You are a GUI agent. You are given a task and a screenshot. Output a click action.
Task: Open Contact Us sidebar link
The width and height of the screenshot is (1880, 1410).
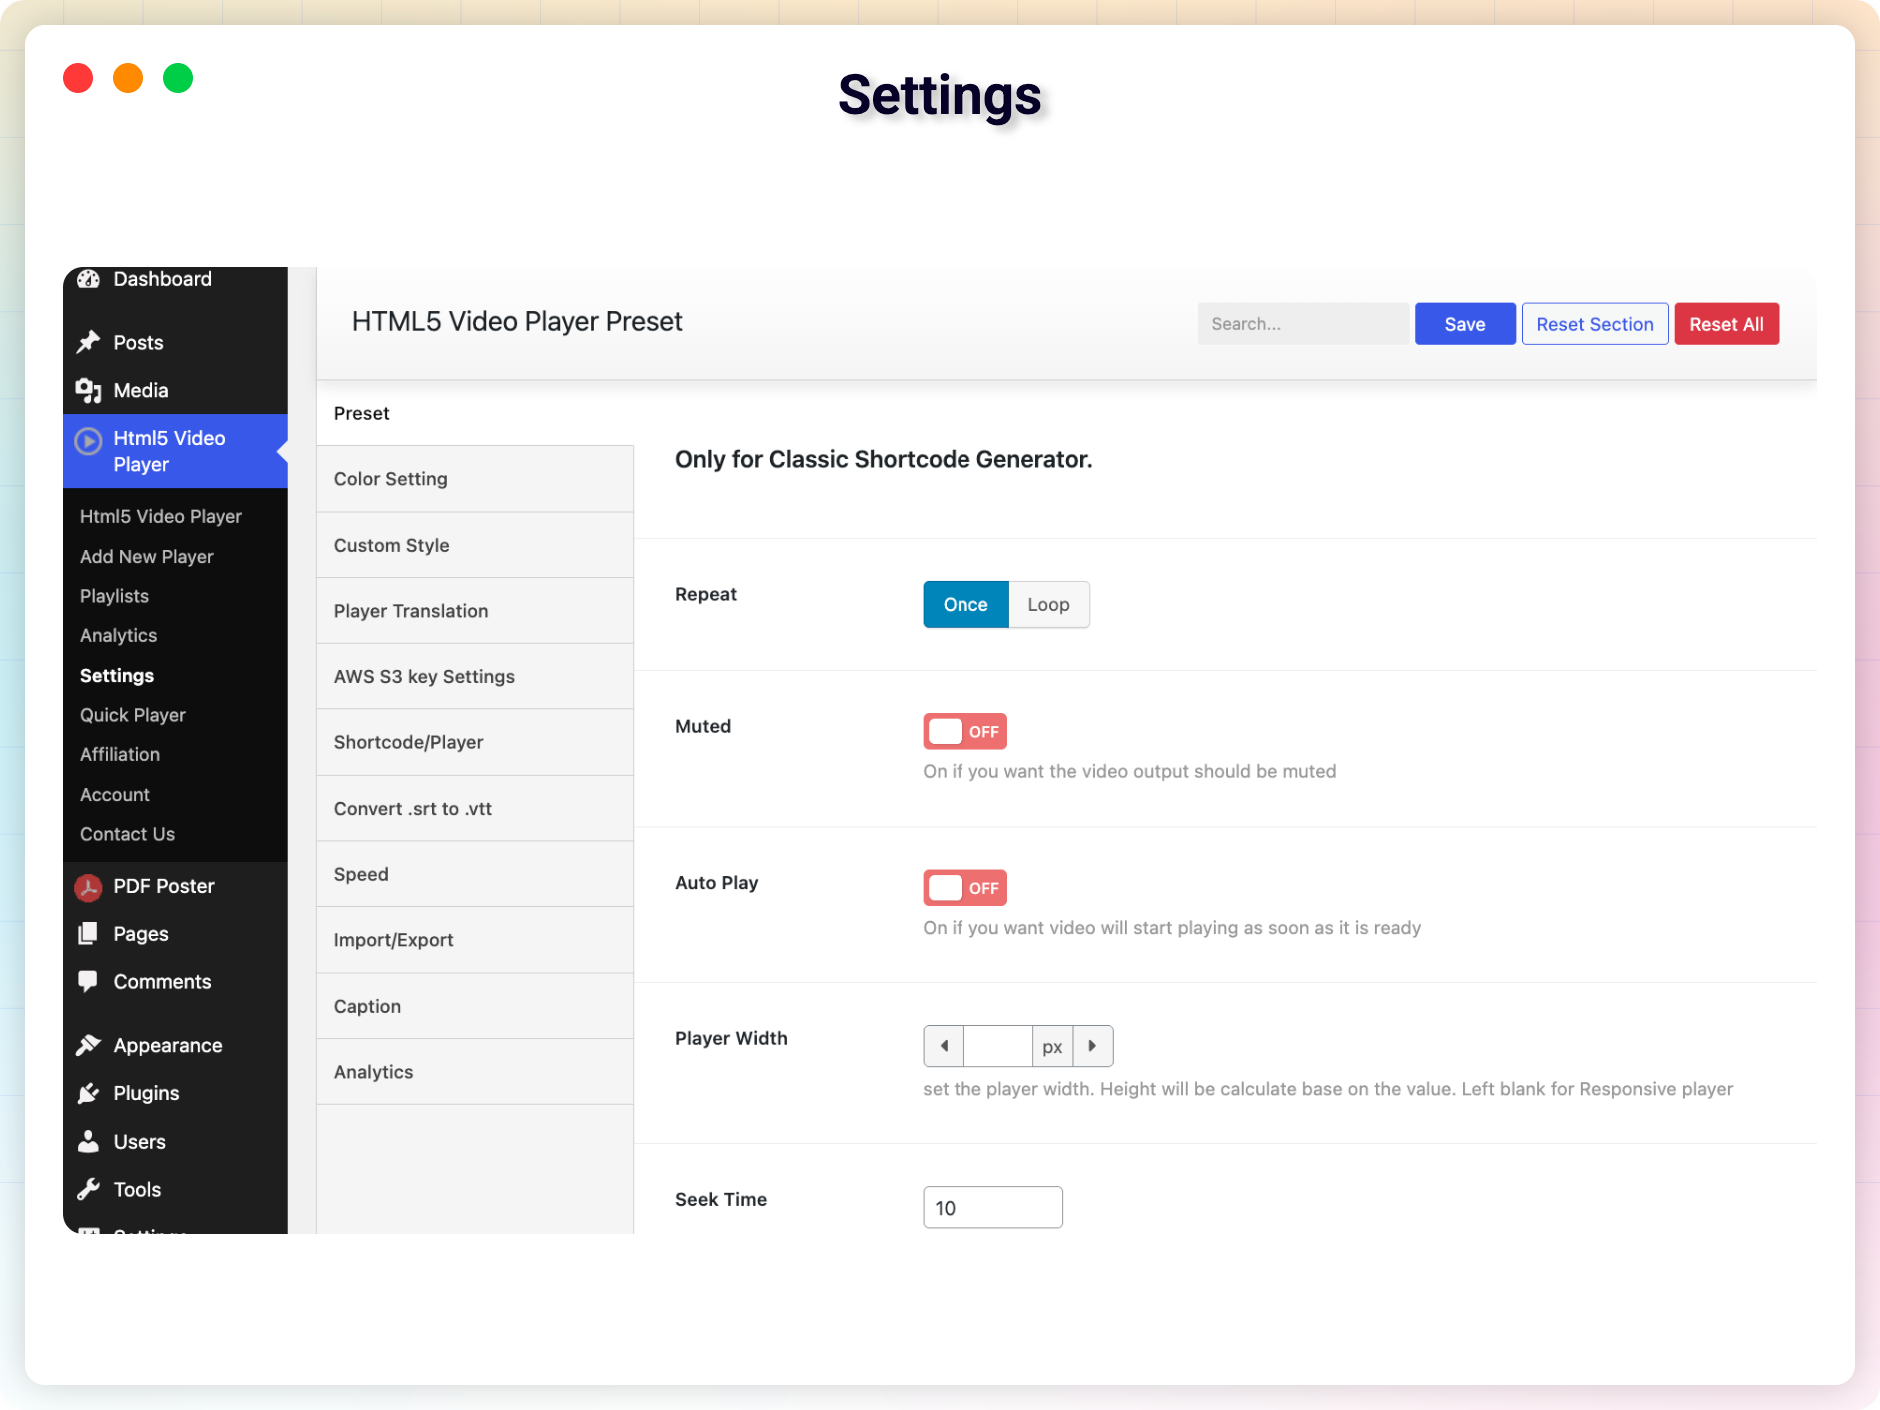point(127,834)
